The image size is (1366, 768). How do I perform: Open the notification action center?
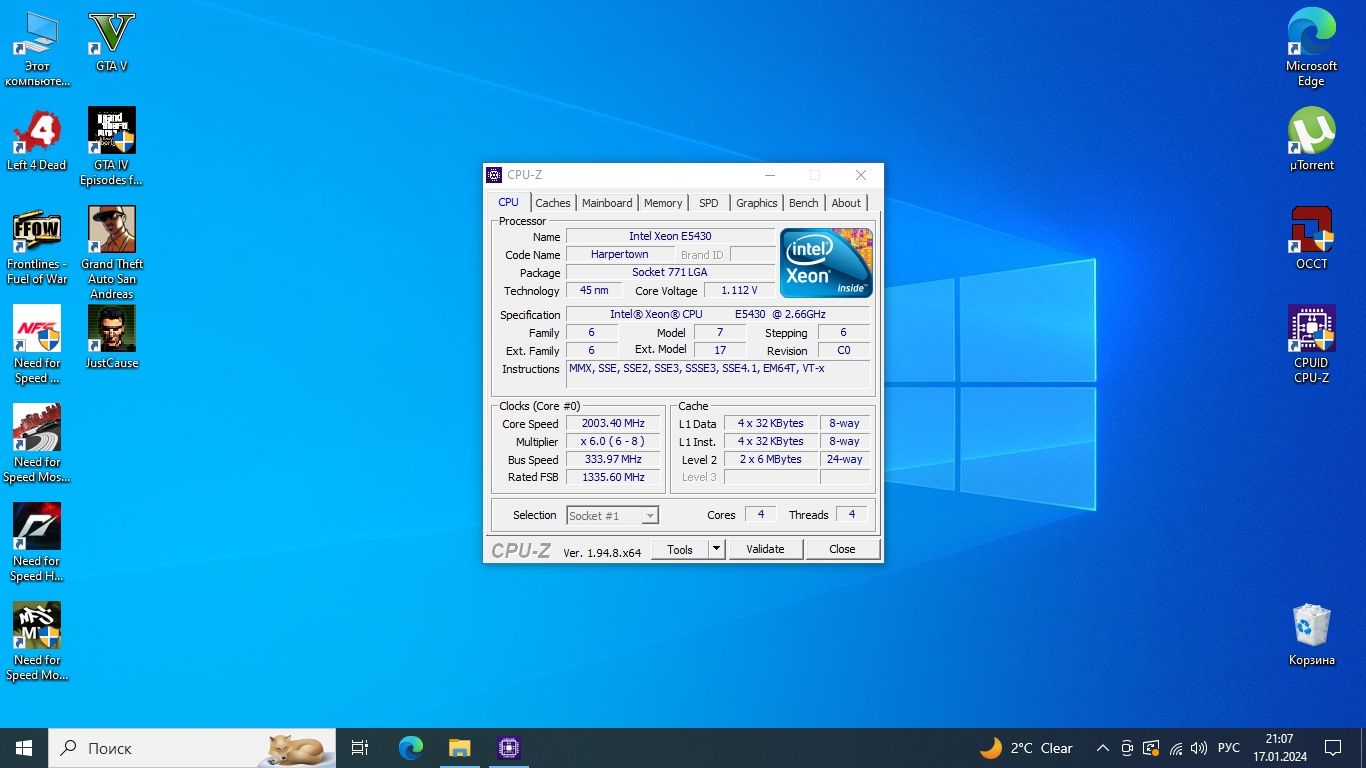(1333, 747)
